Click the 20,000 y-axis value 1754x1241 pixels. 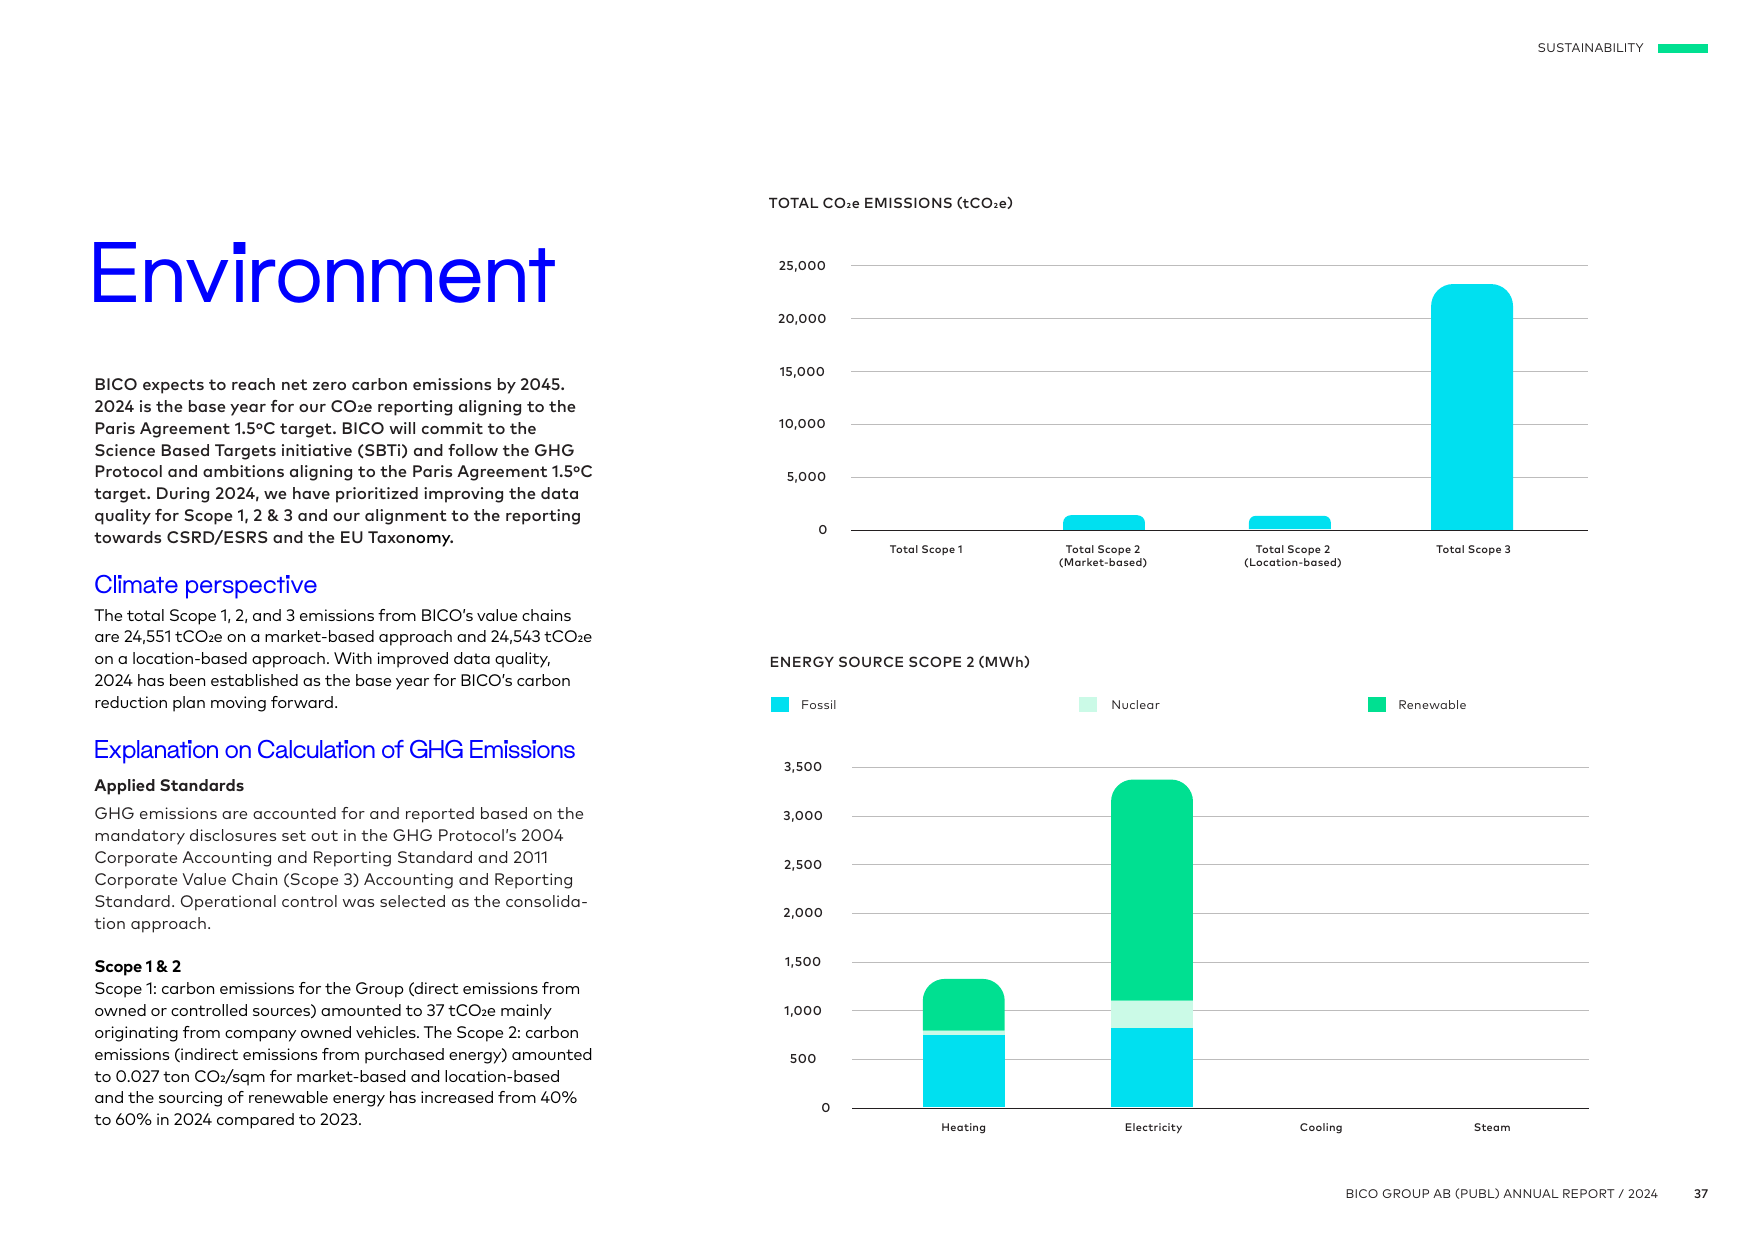tap(802, 319)
